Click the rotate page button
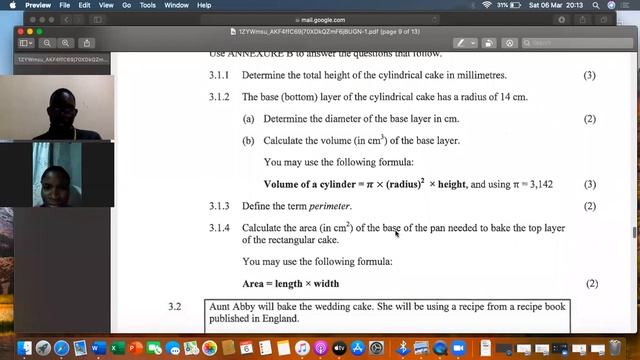 [x=489, y=43]
